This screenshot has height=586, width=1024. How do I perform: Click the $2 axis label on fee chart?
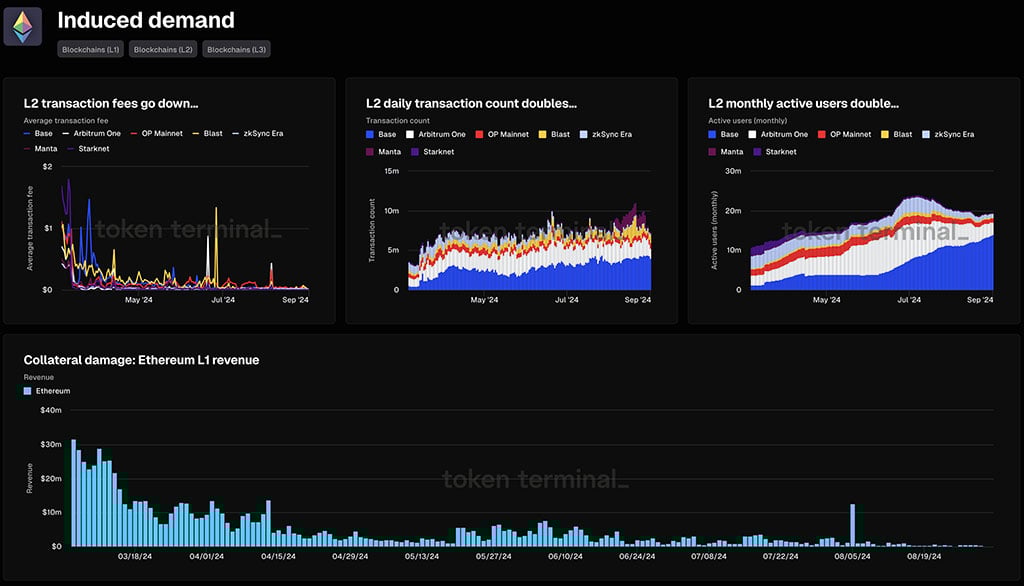click(47, 167)
